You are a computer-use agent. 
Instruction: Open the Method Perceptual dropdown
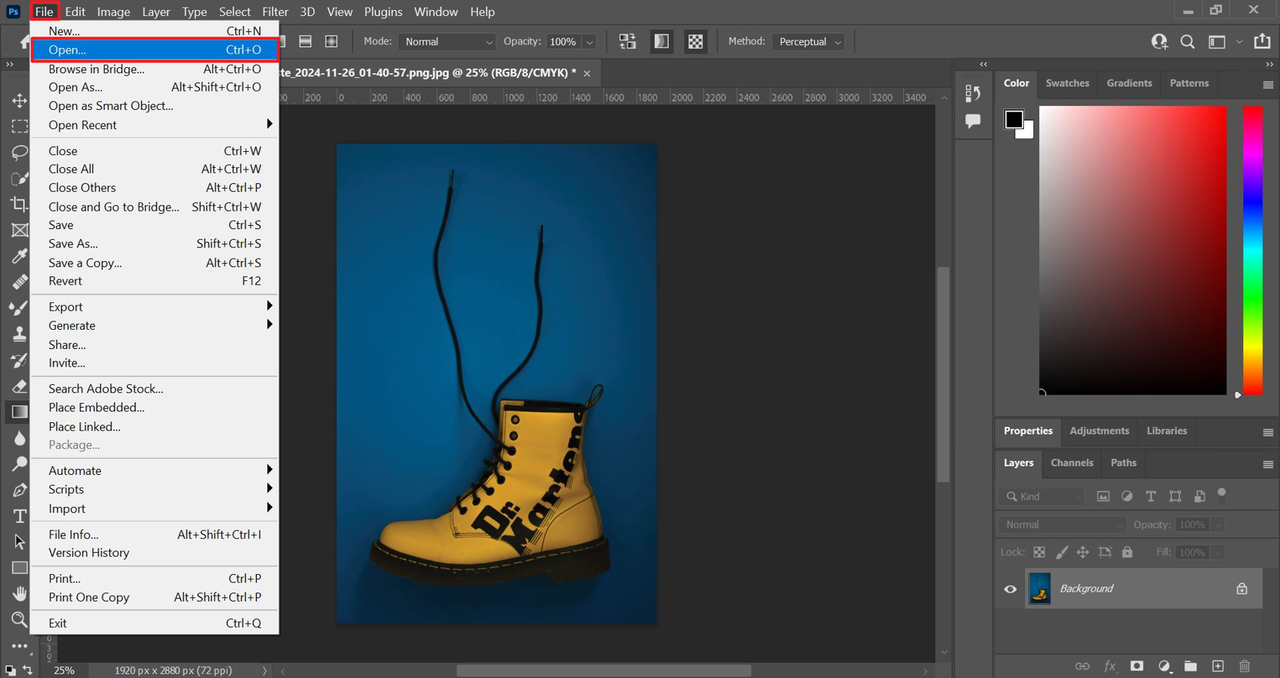[x=809, y=42]
